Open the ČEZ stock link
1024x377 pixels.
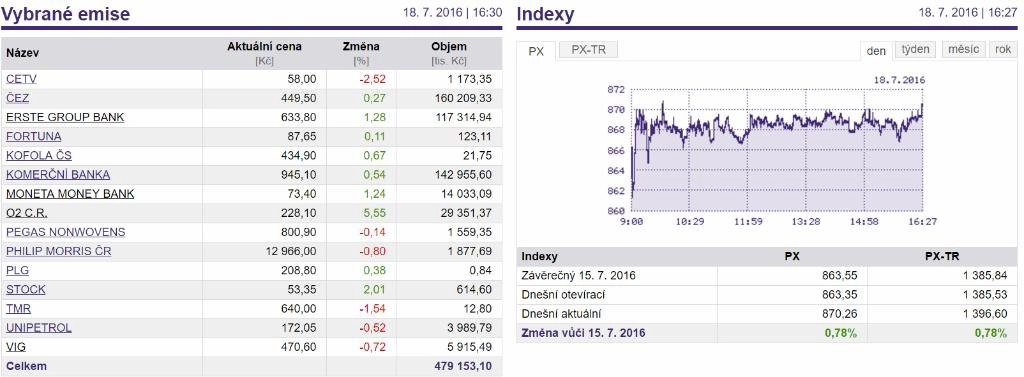coord(18,98)
